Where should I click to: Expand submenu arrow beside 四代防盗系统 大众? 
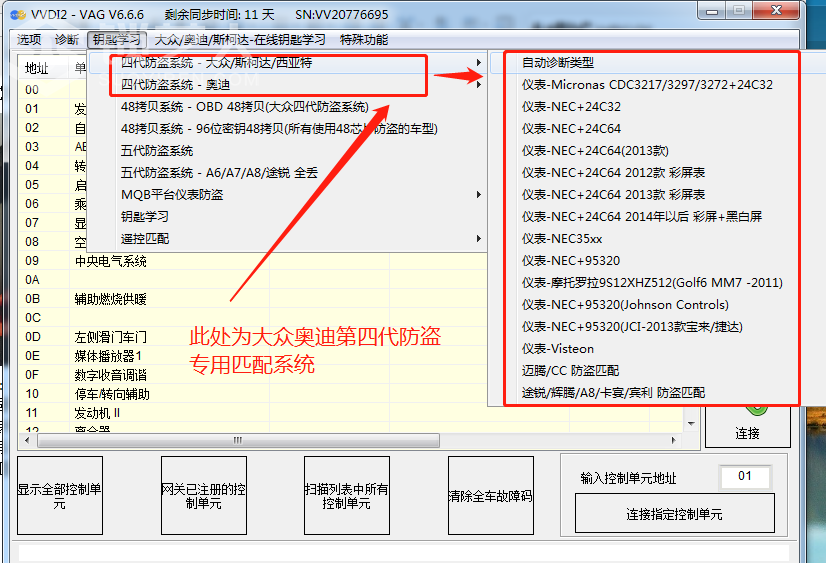478,63
